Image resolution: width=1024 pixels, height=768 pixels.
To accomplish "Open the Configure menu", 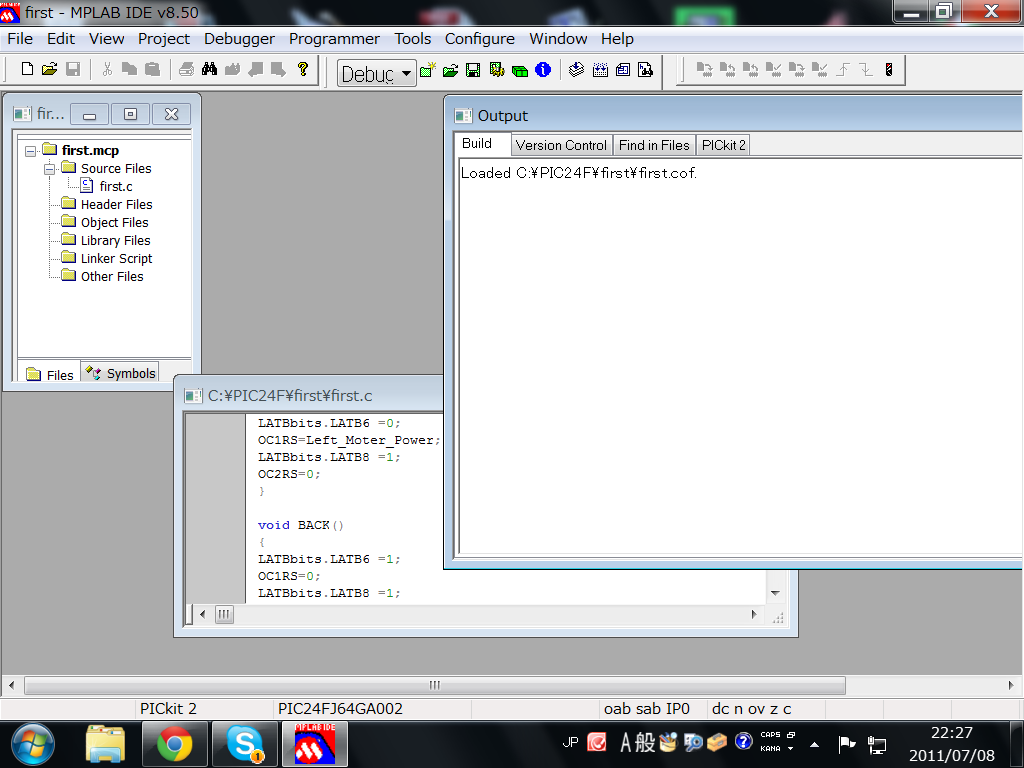I will (479, 39).
